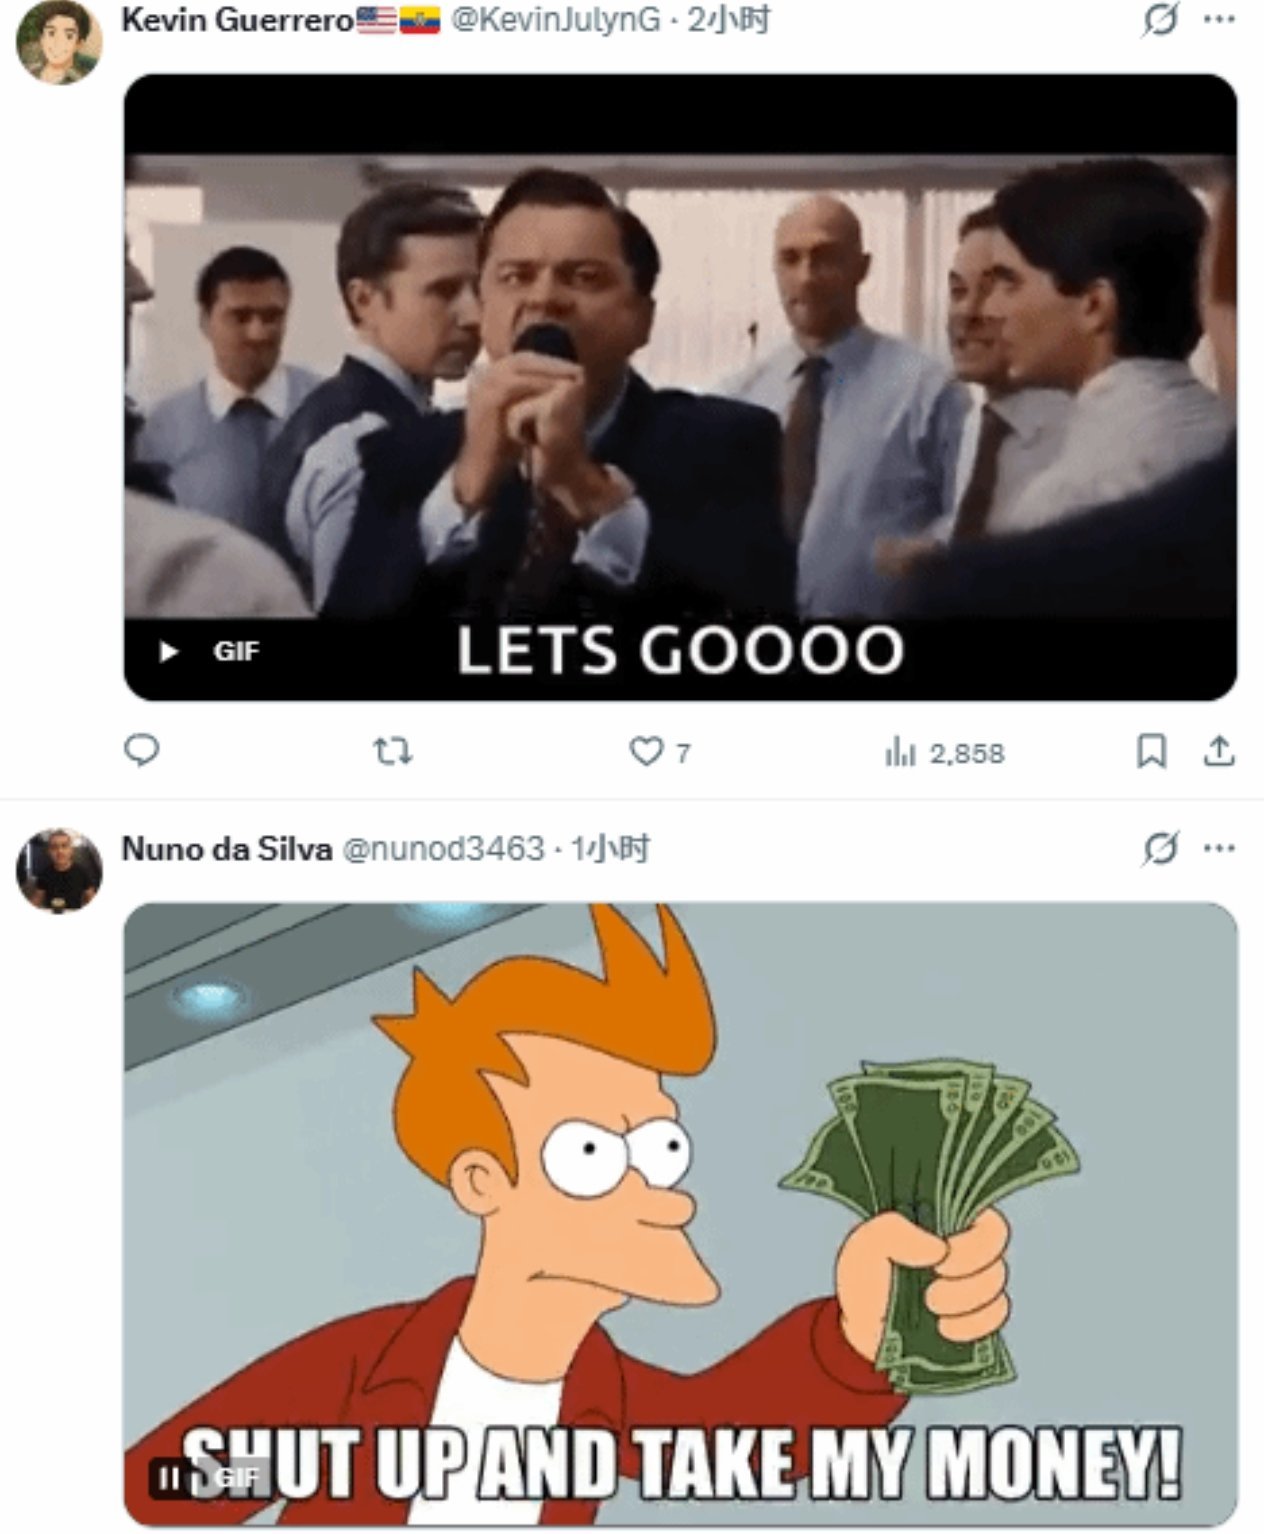Share Kevin Guerrero's tweet
The image size is (1264, 1534).
tap(1217, 751)
